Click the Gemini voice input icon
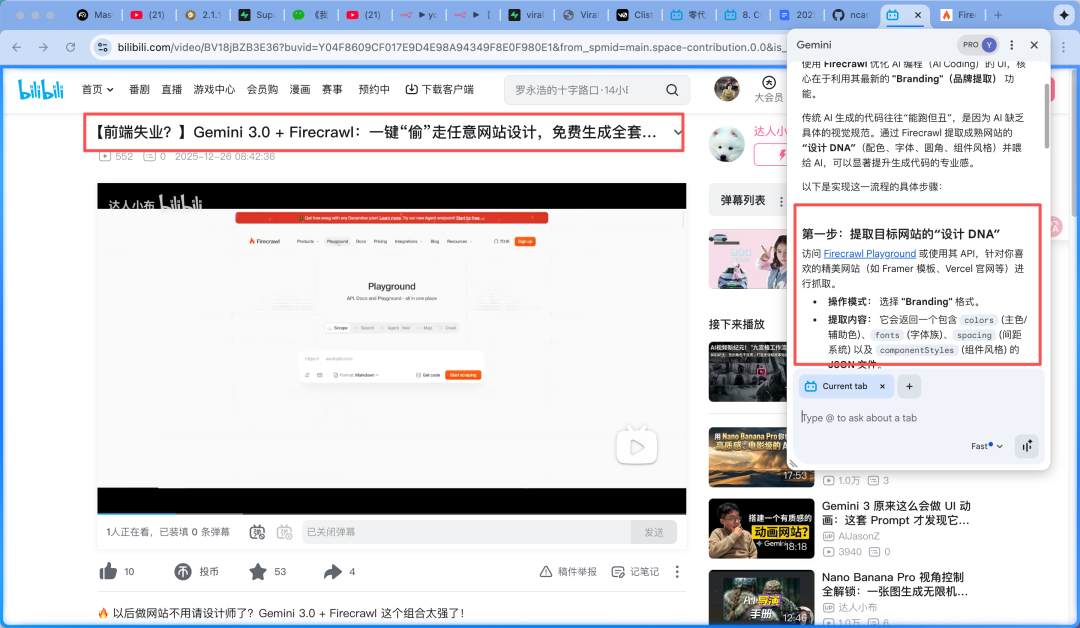This screenshot has width=1080, height=628. (x=1026, y=446)
